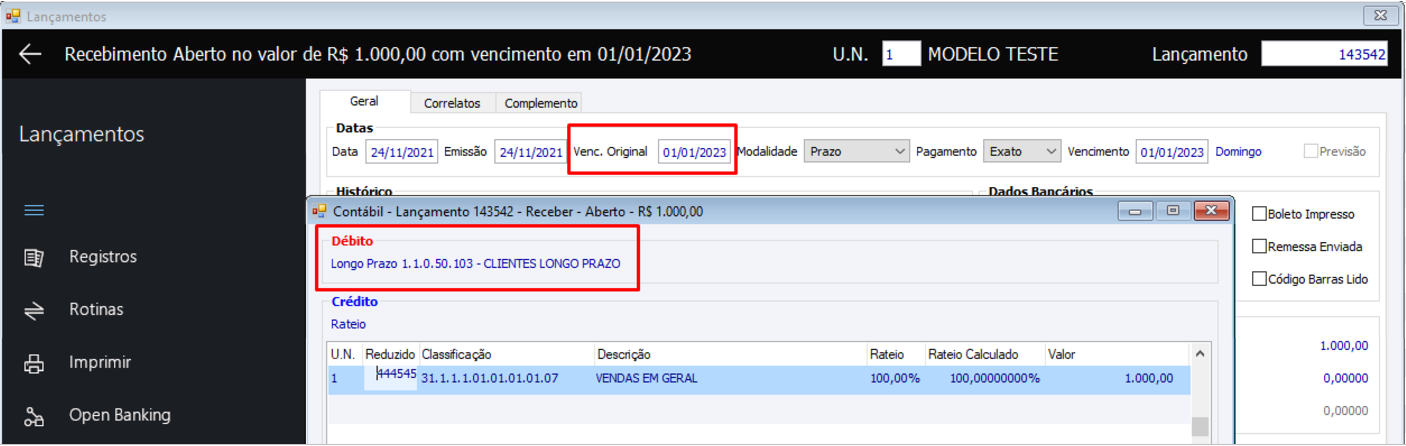Click the Rotinas arrows icon
The image size is (1406, 446).
(x=34, y=311)
